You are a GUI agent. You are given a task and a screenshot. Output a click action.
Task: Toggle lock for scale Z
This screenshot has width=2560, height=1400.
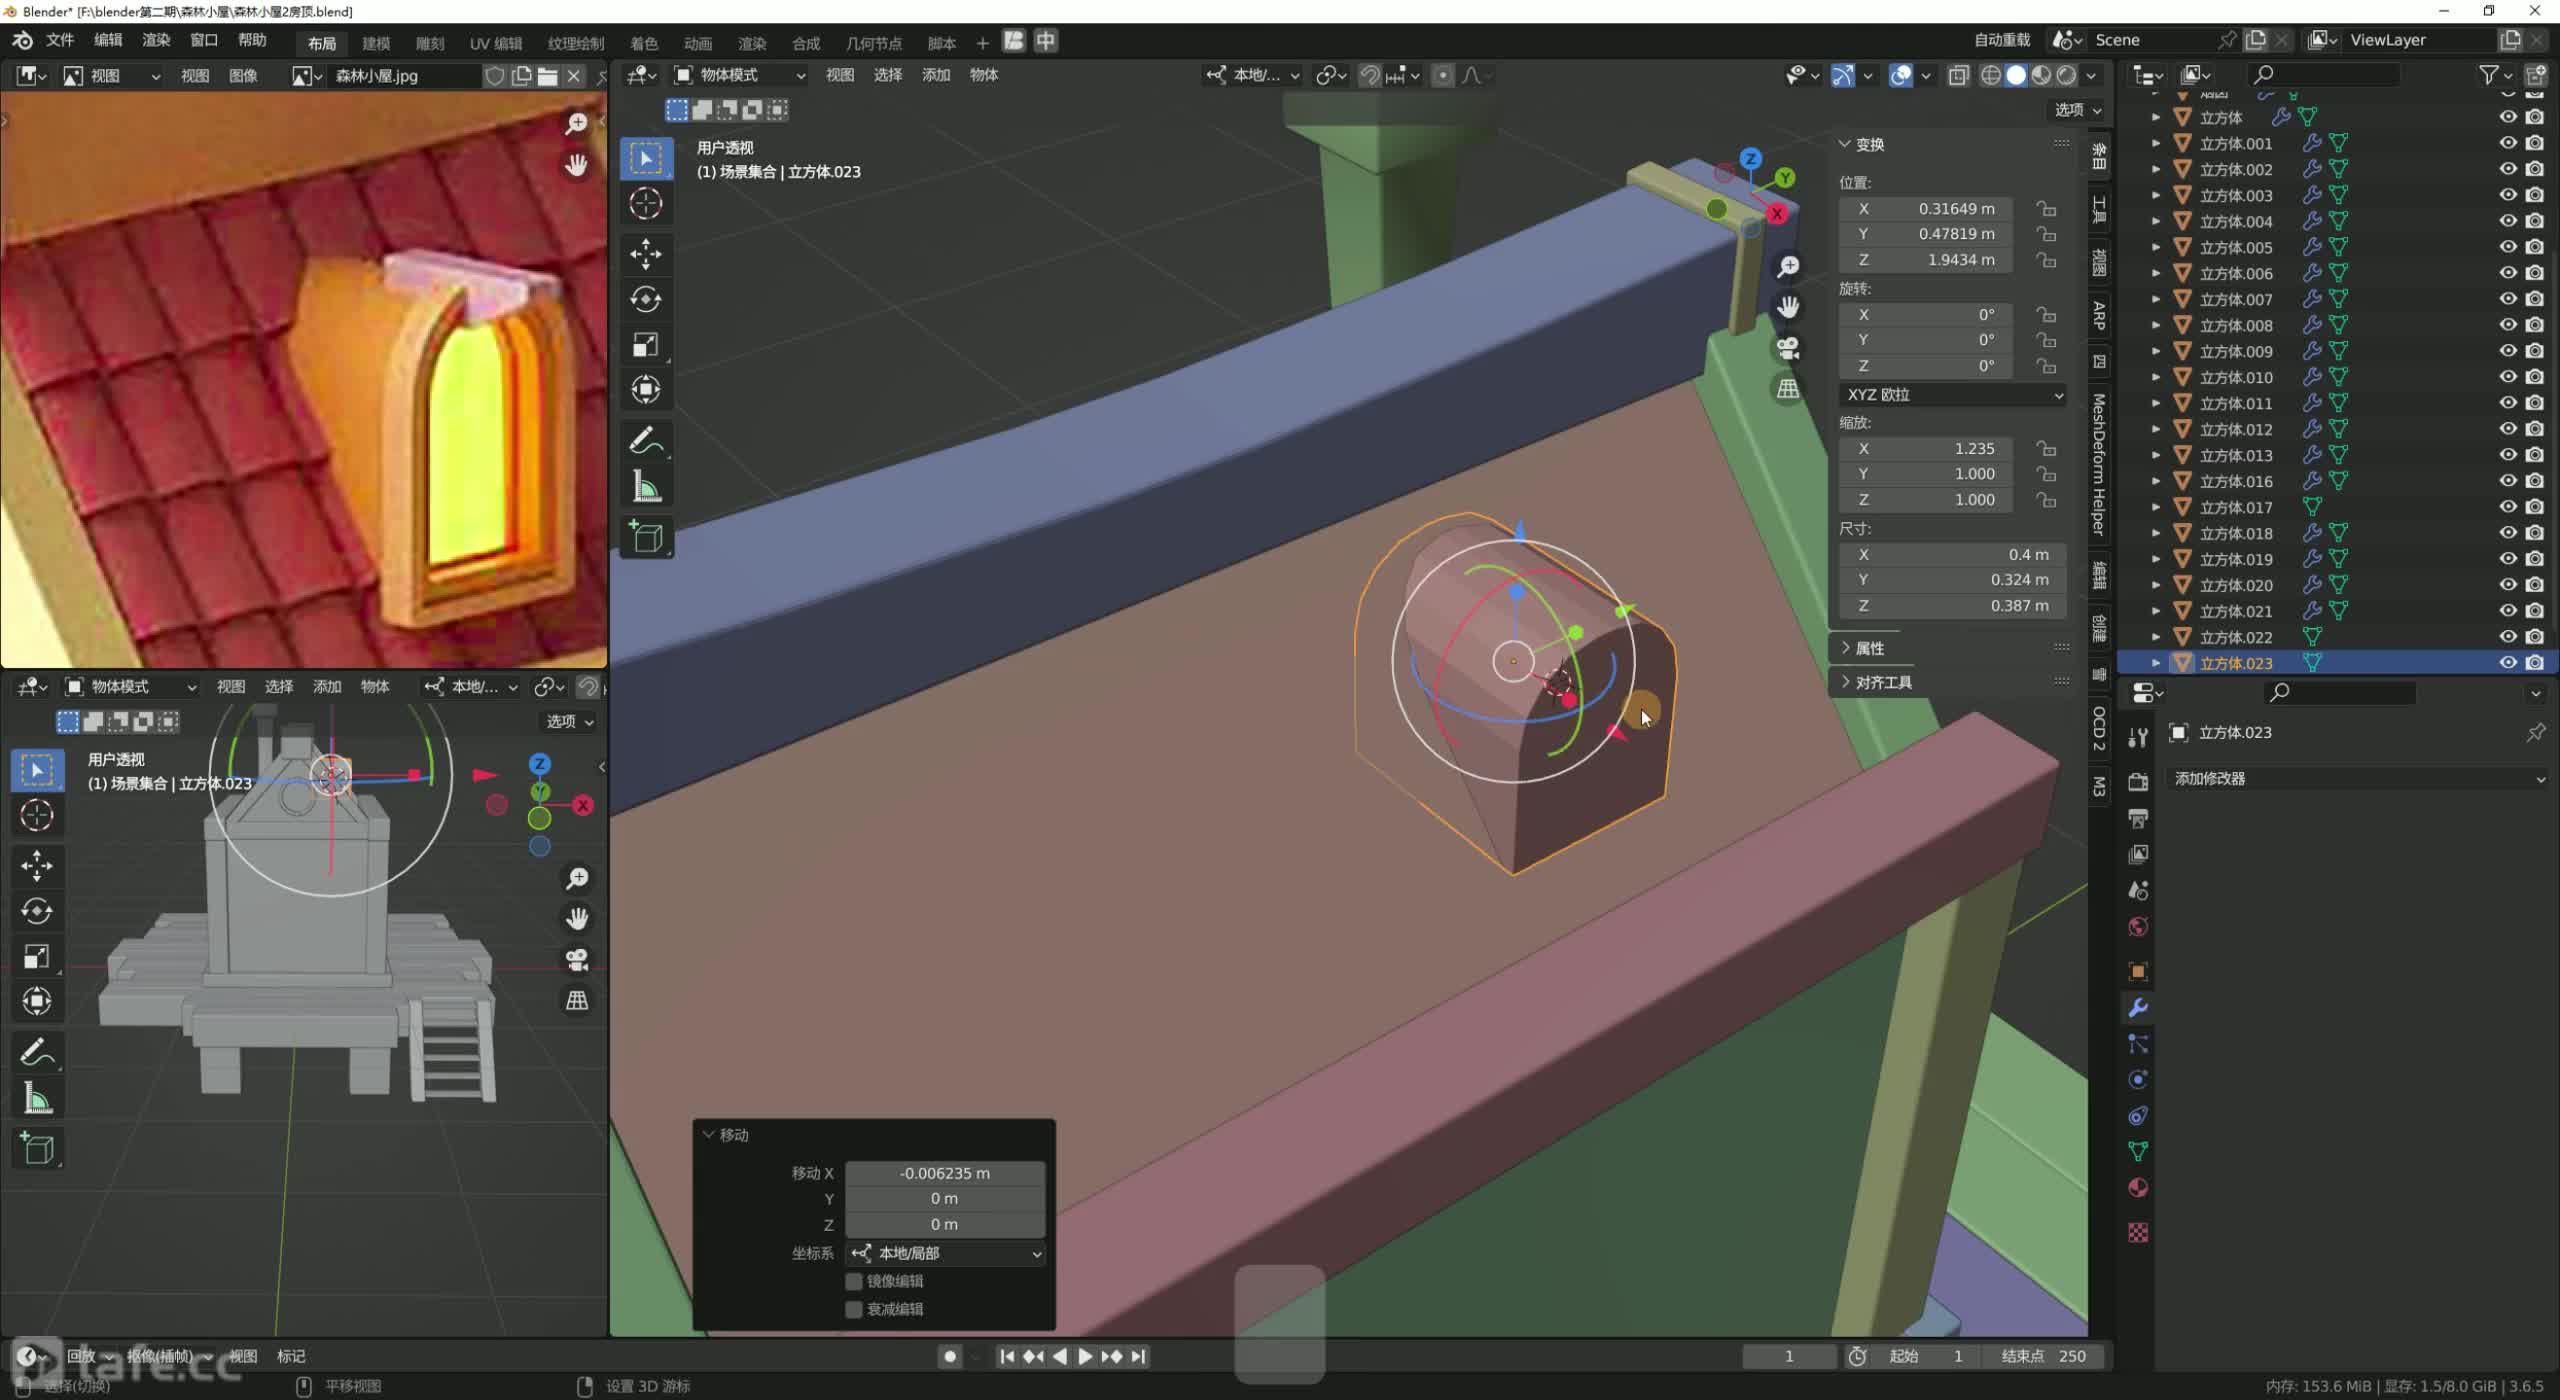click(x=2047, y=499)
